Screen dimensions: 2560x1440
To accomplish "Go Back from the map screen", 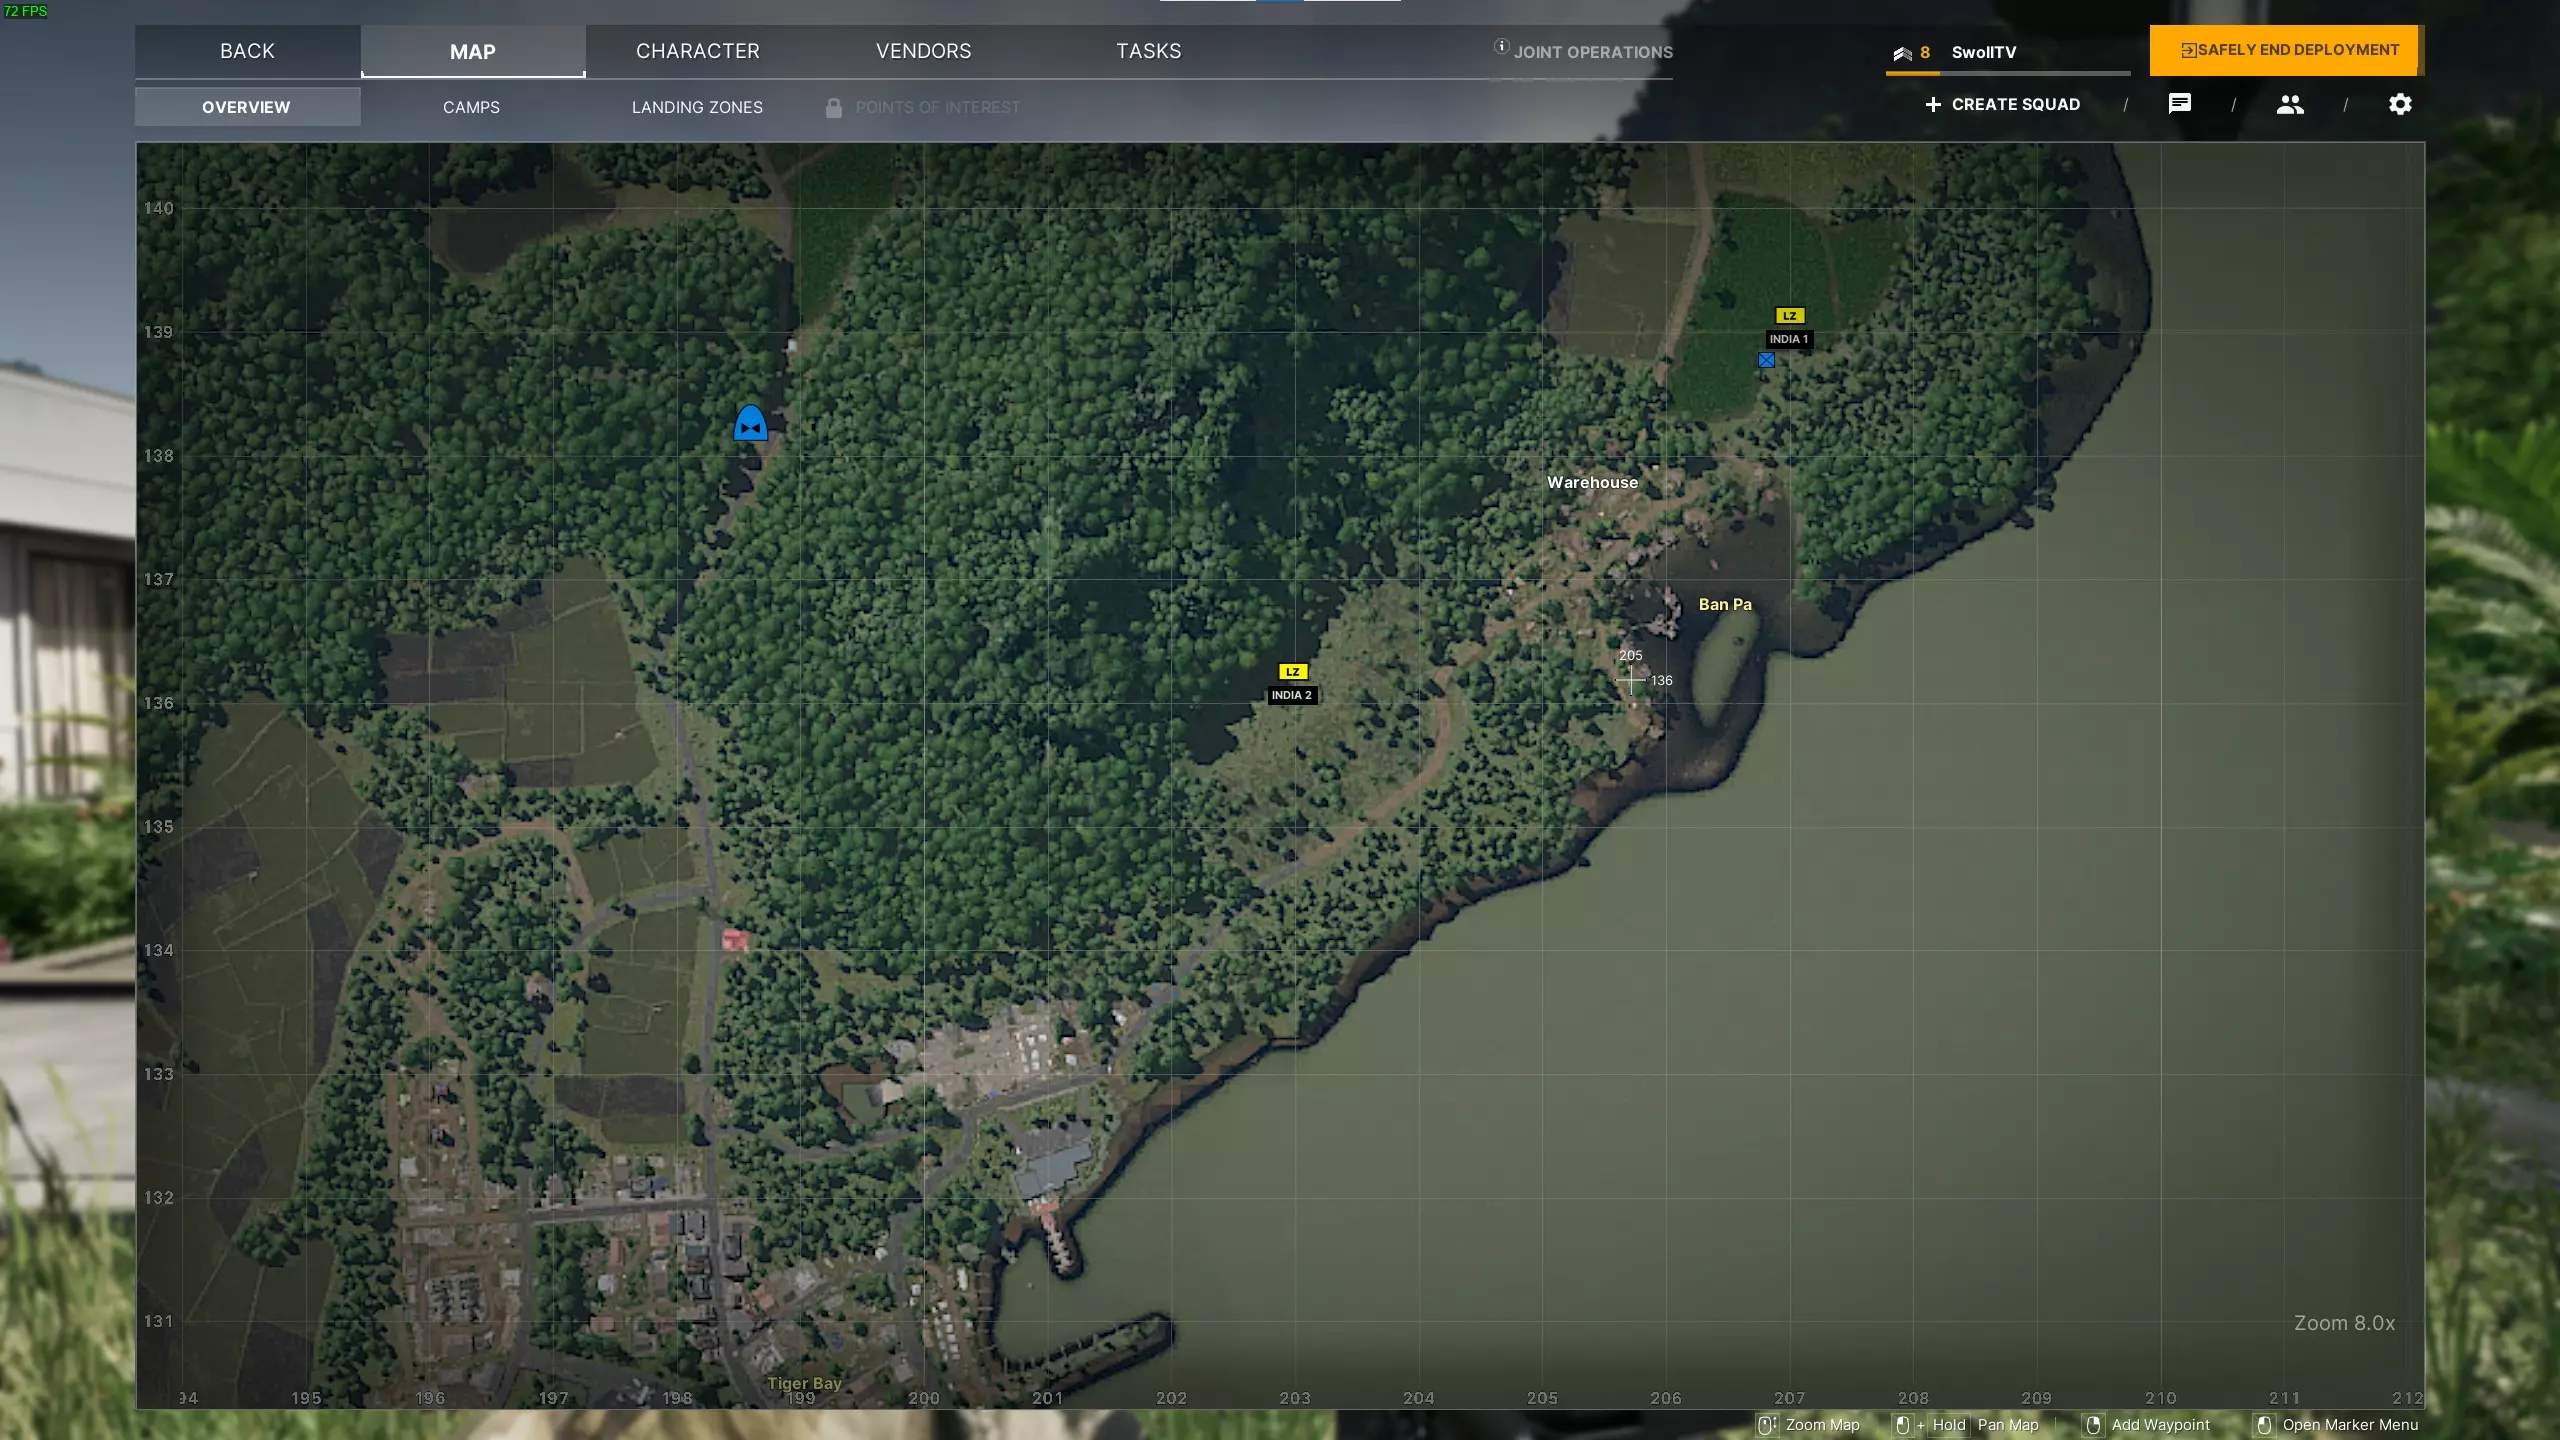I will [x=247, y=51].
